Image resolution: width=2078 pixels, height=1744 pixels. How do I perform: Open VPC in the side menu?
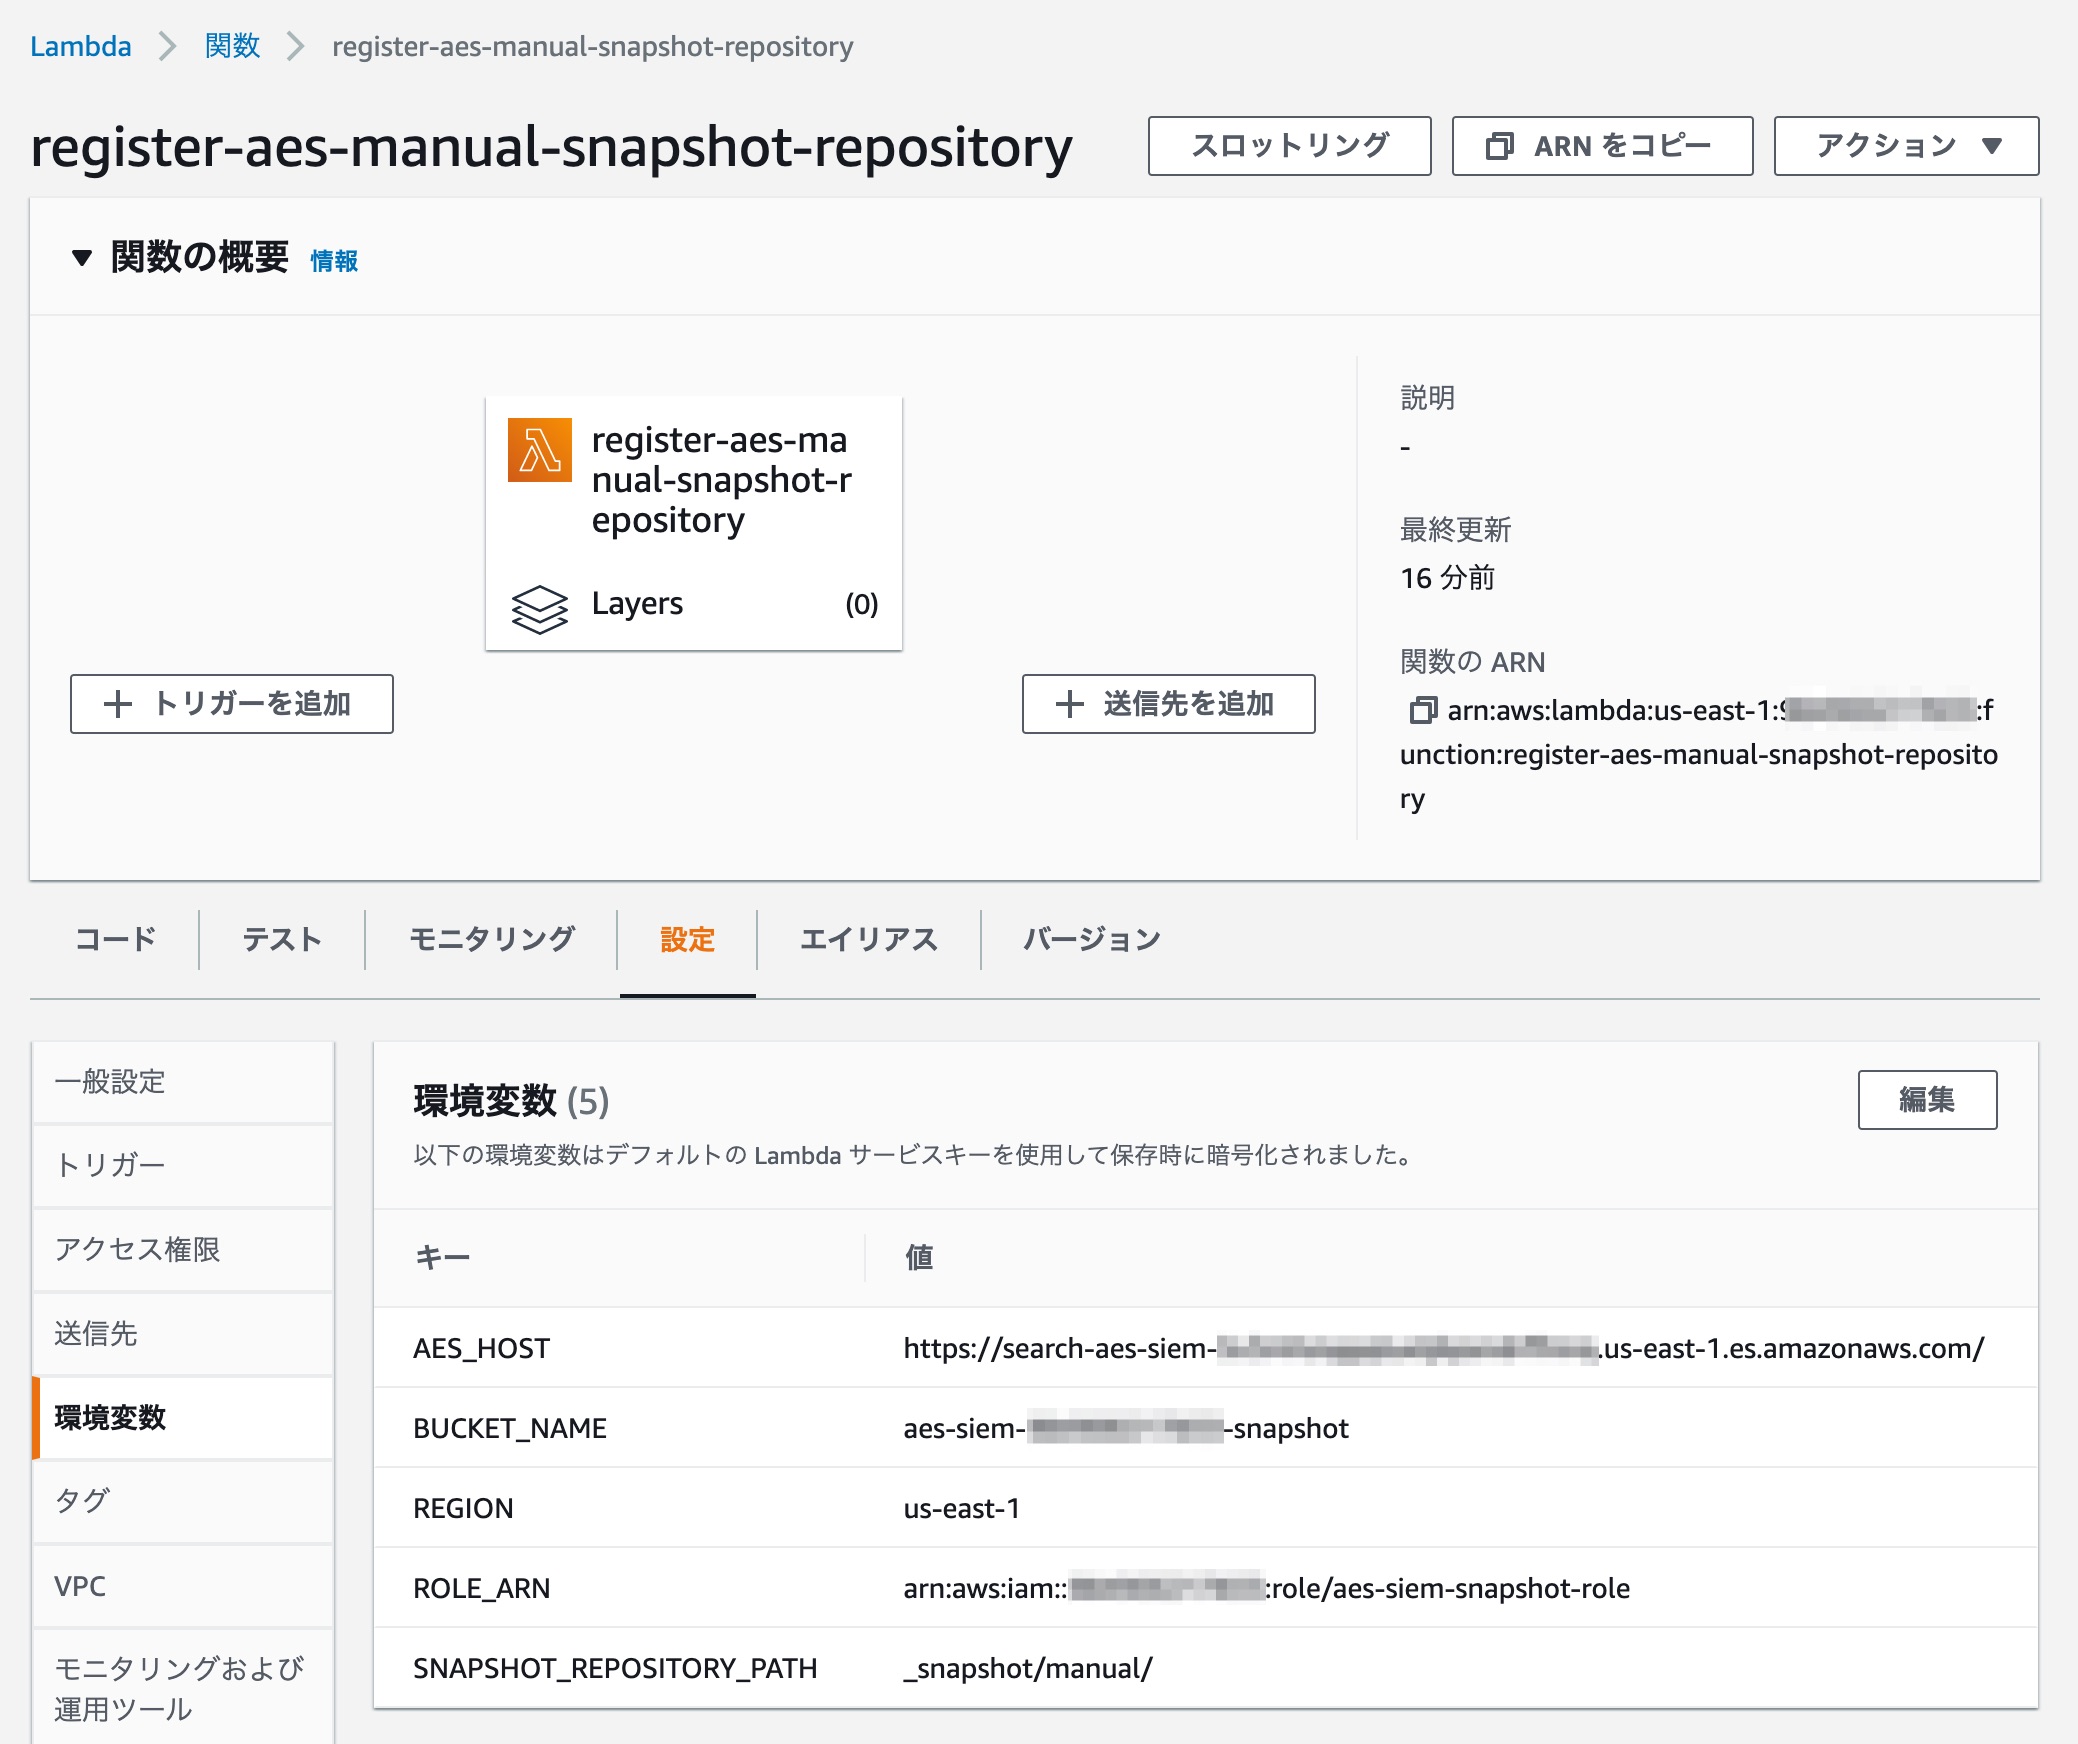tap(183, 1586)
